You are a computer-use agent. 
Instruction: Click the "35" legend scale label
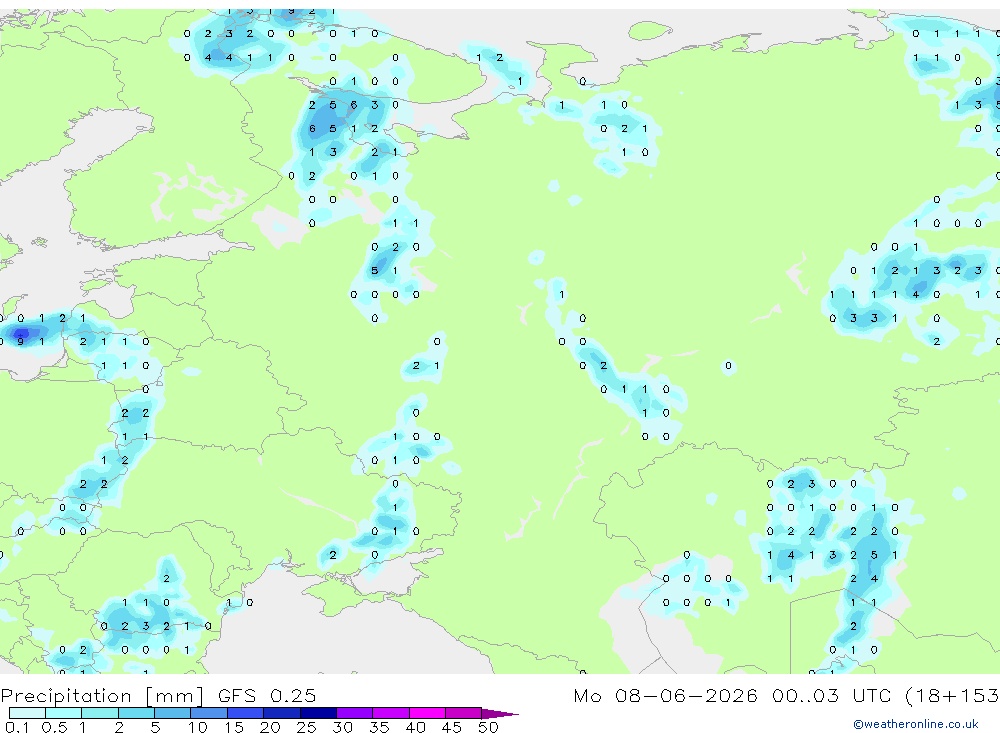click(379, 727)
